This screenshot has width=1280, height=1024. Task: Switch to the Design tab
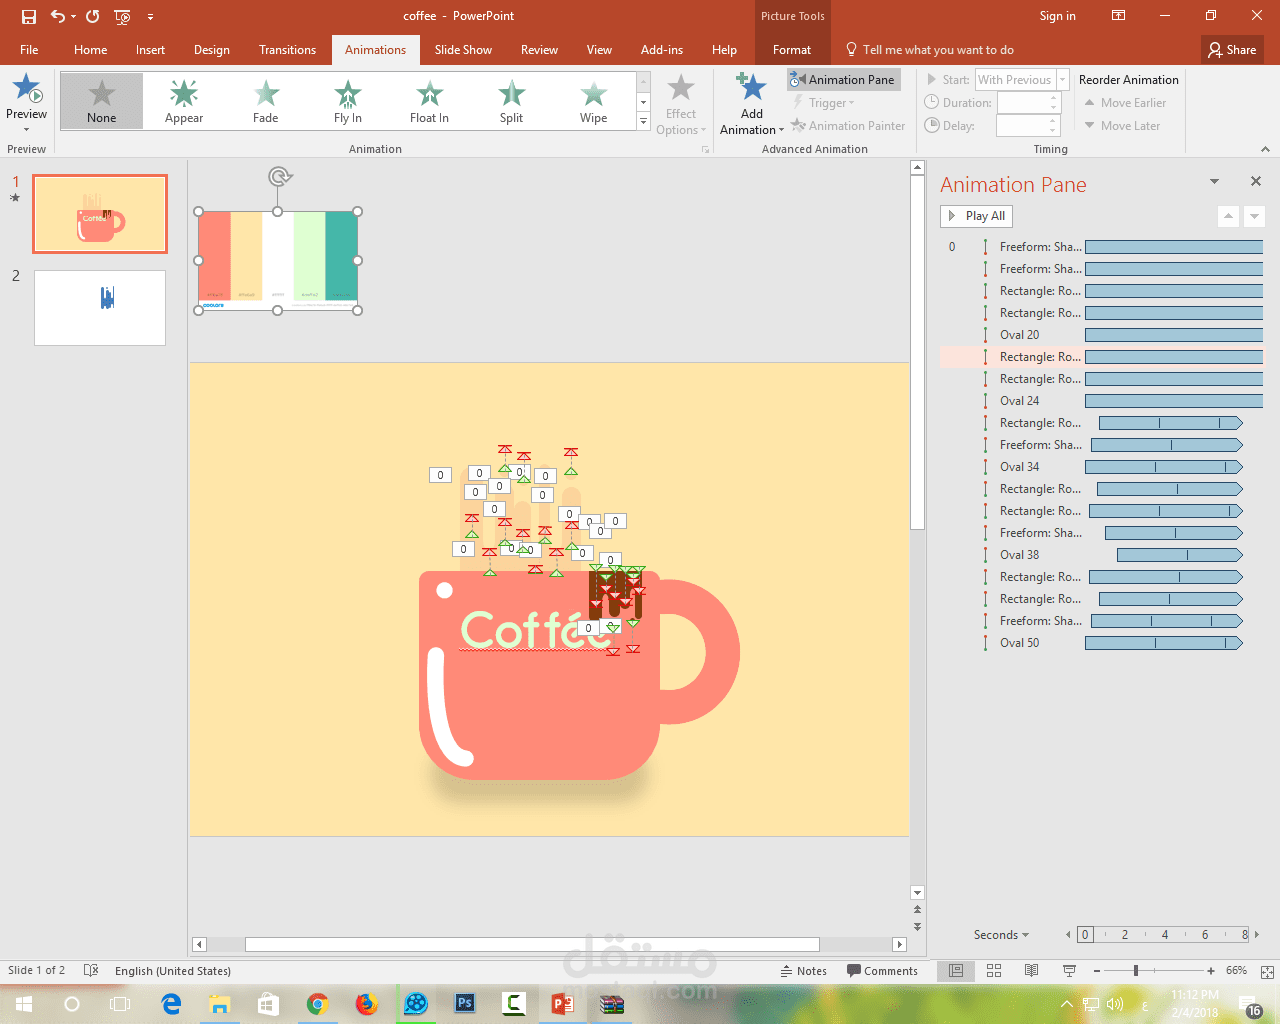point(212,50)
